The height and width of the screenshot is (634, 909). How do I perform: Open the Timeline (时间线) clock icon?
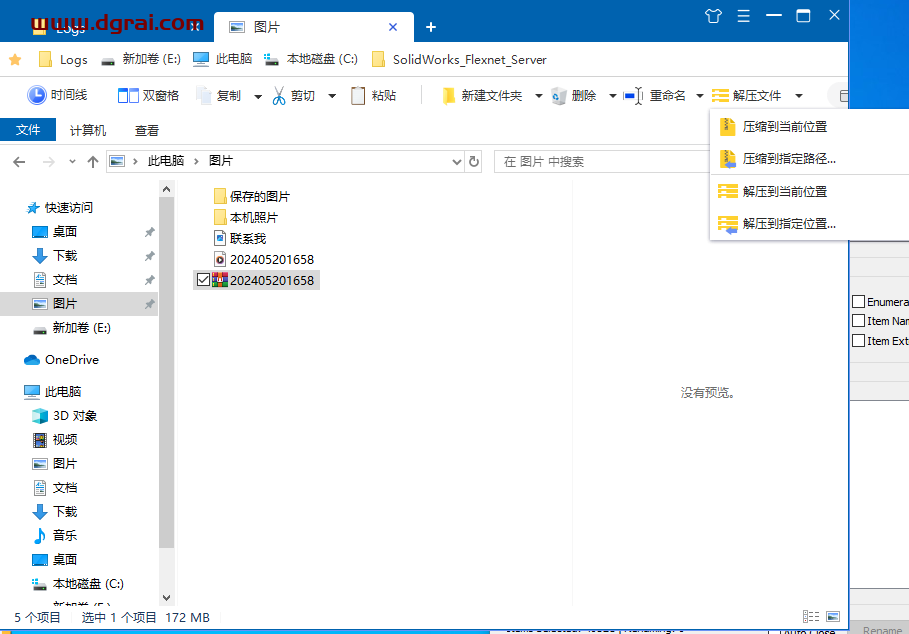point(37,95)
